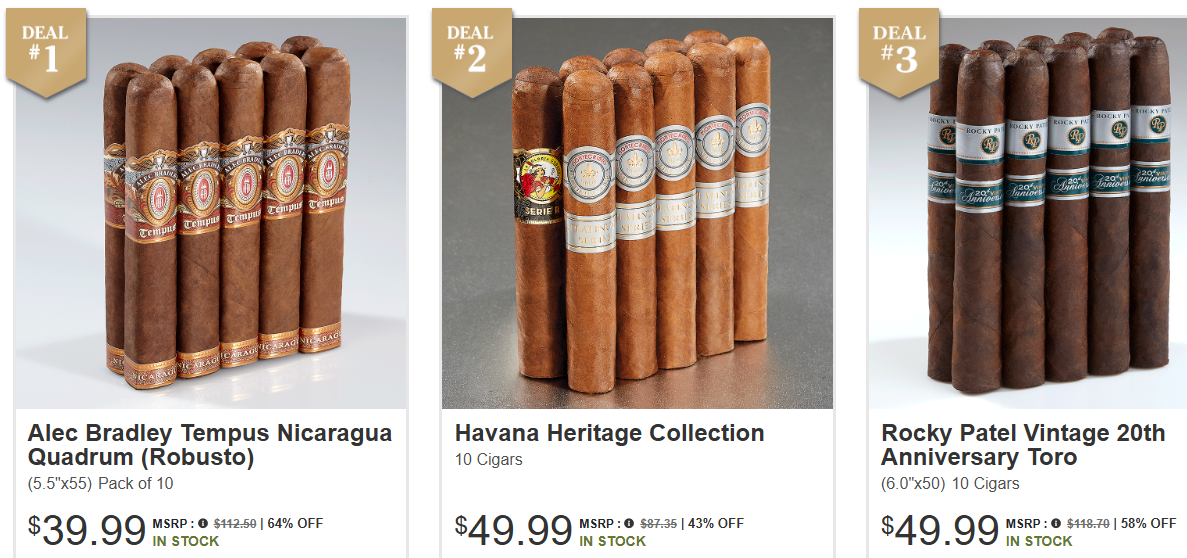Click the Deal #1 gold badge

(45, 52)
